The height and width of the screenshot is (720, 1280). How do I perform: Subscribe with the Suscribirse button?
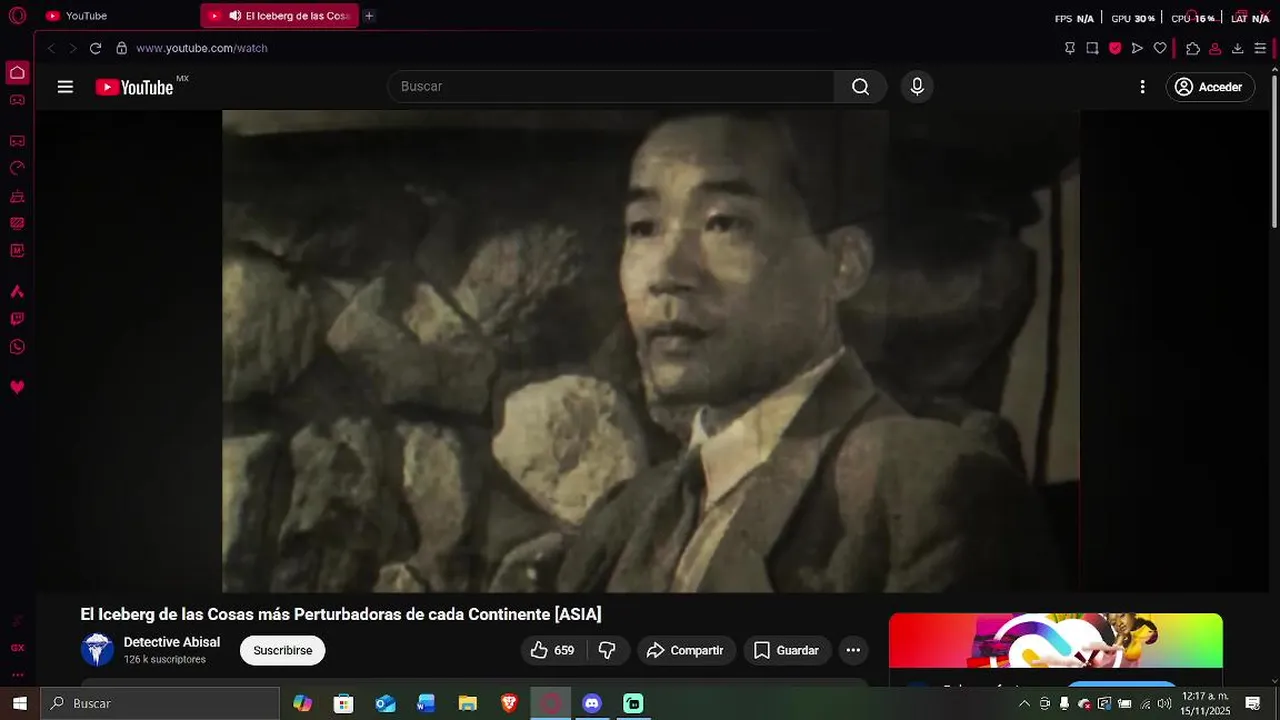click(x=282, y=650)
